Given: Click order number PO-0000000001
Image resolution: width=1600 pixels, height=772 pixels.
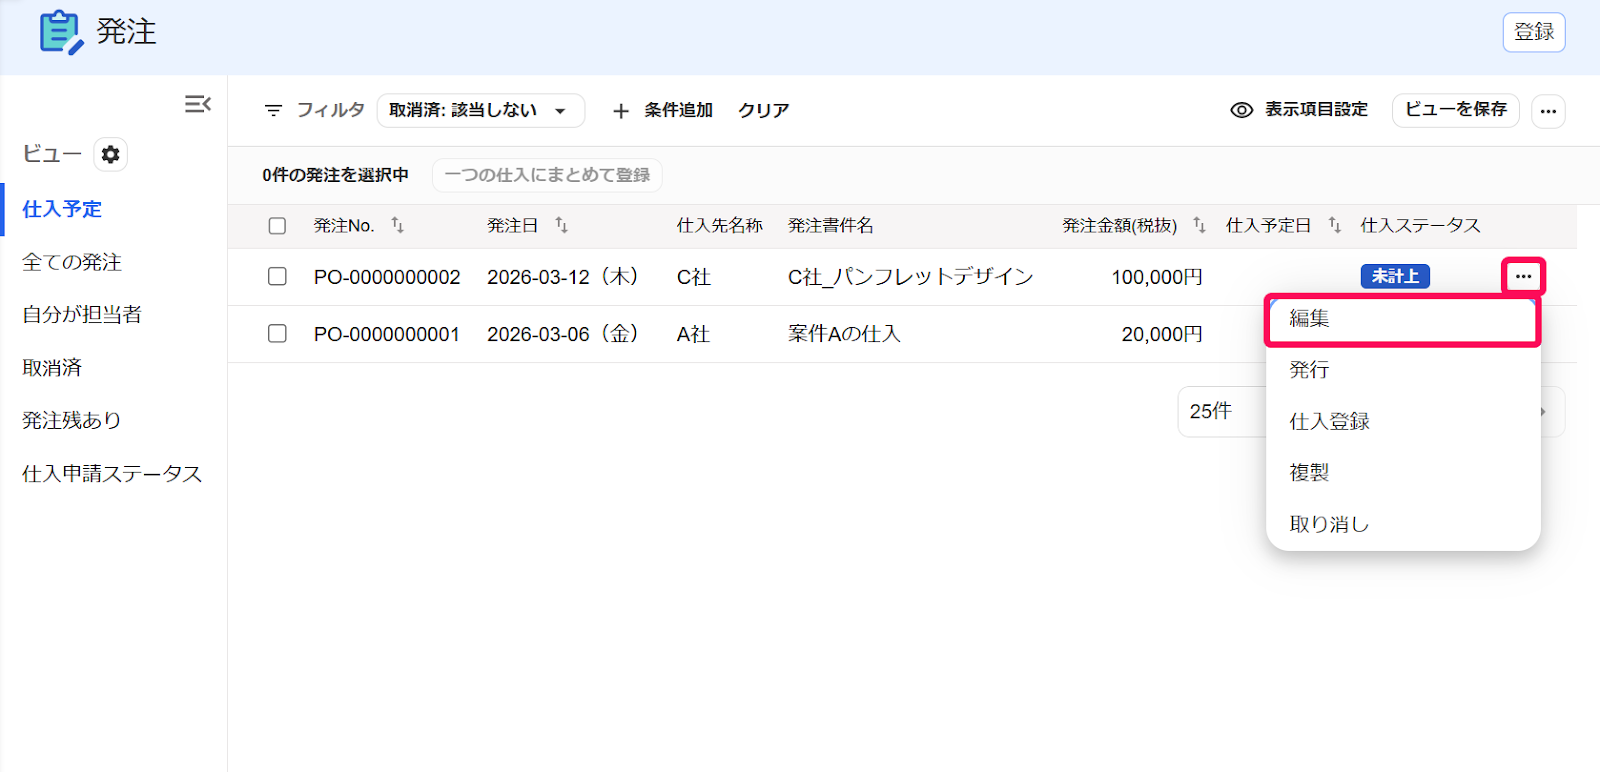Looking at the screenshot, I should tap(387, 334).
